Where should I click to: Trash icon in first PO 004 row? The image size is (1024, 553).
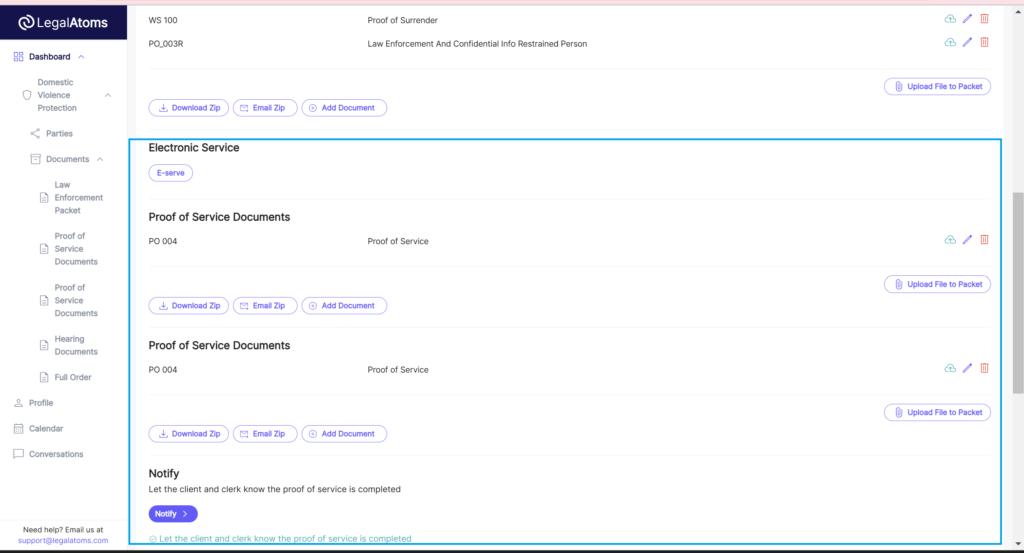click(984, 240)
